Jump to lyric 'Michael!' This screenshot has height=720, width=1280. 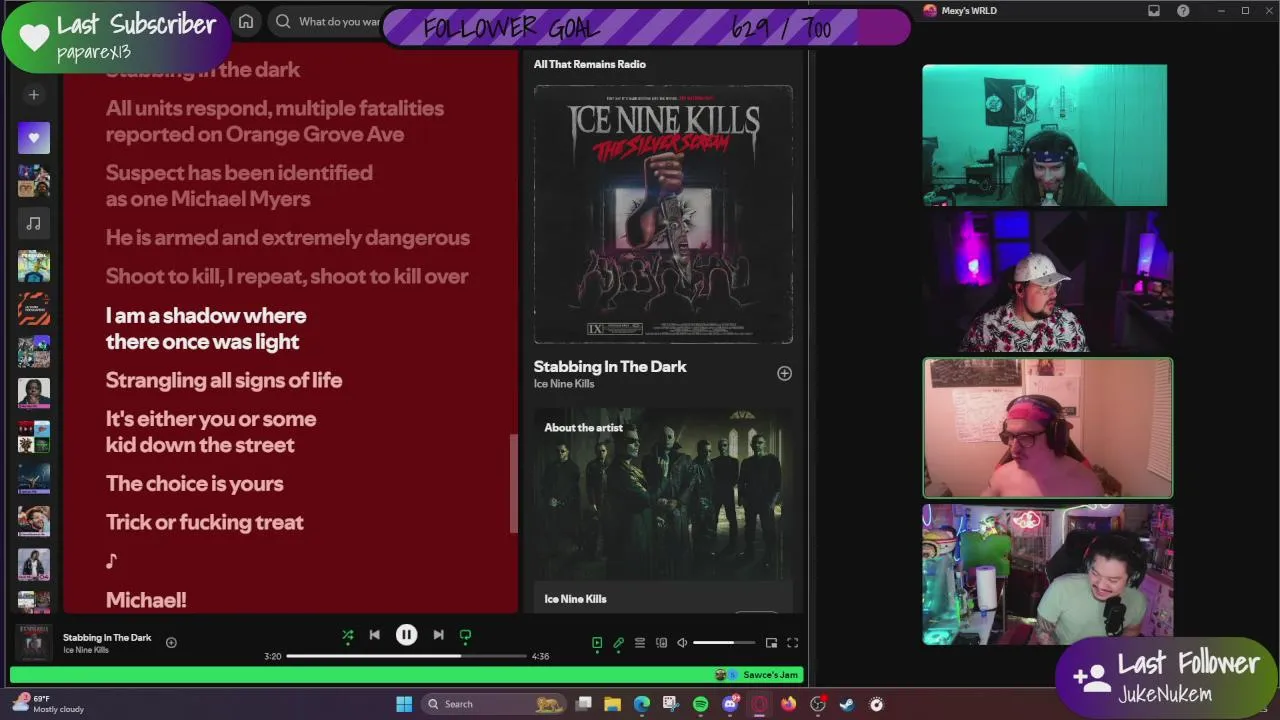[x=146, y=600]
